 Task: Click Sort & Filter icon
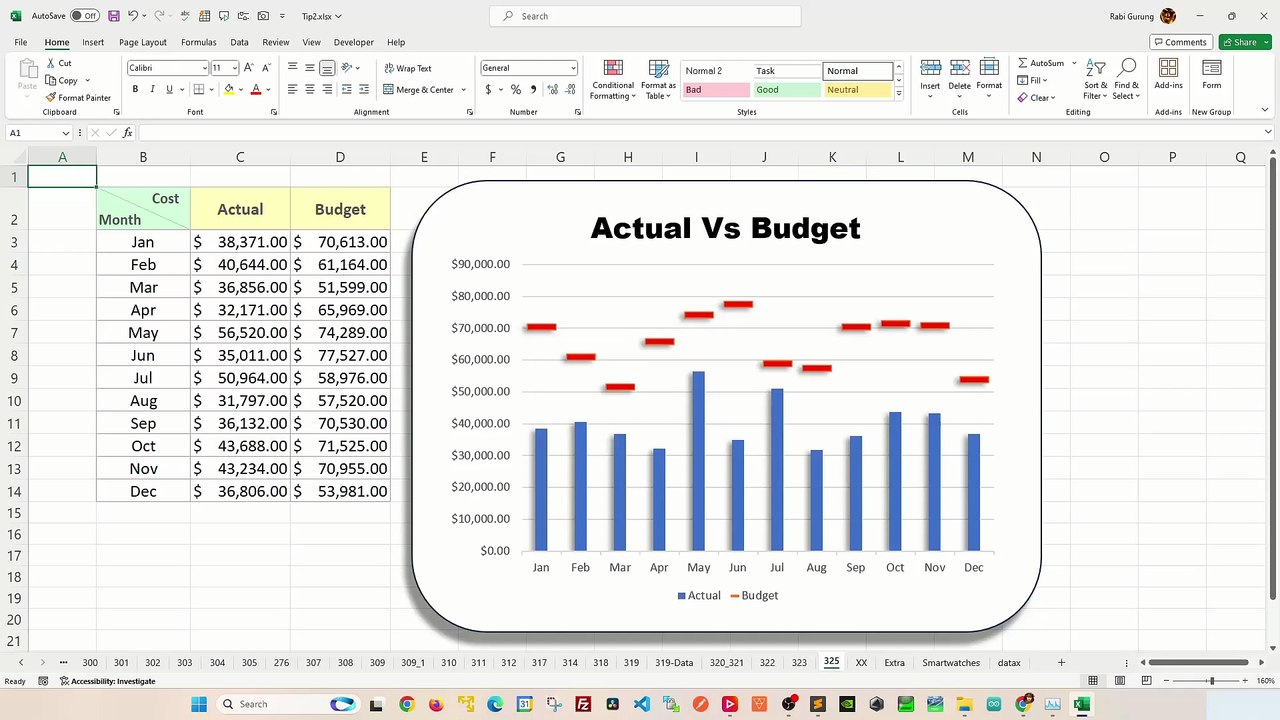pos(1096,68)
